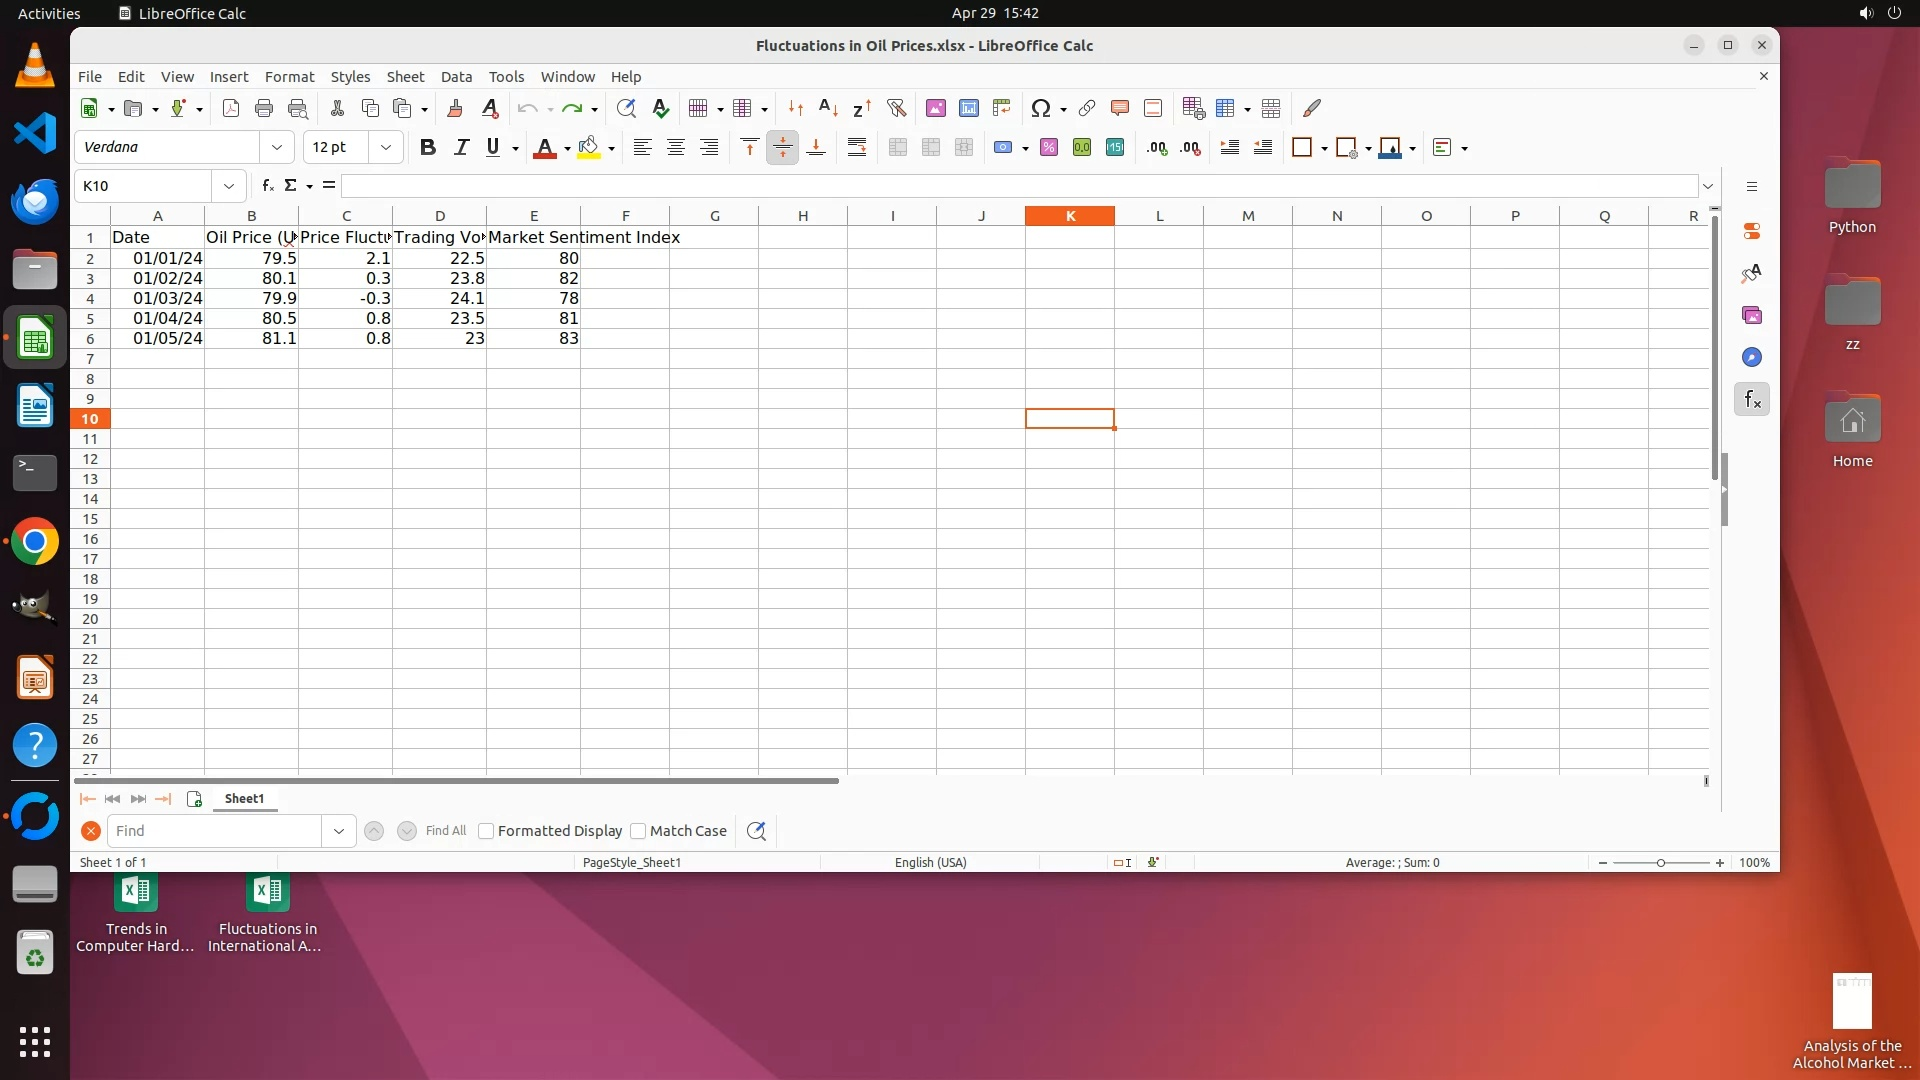Toggle bold formatting
Screen dimensions: 1920x1080
pos(428,148)
